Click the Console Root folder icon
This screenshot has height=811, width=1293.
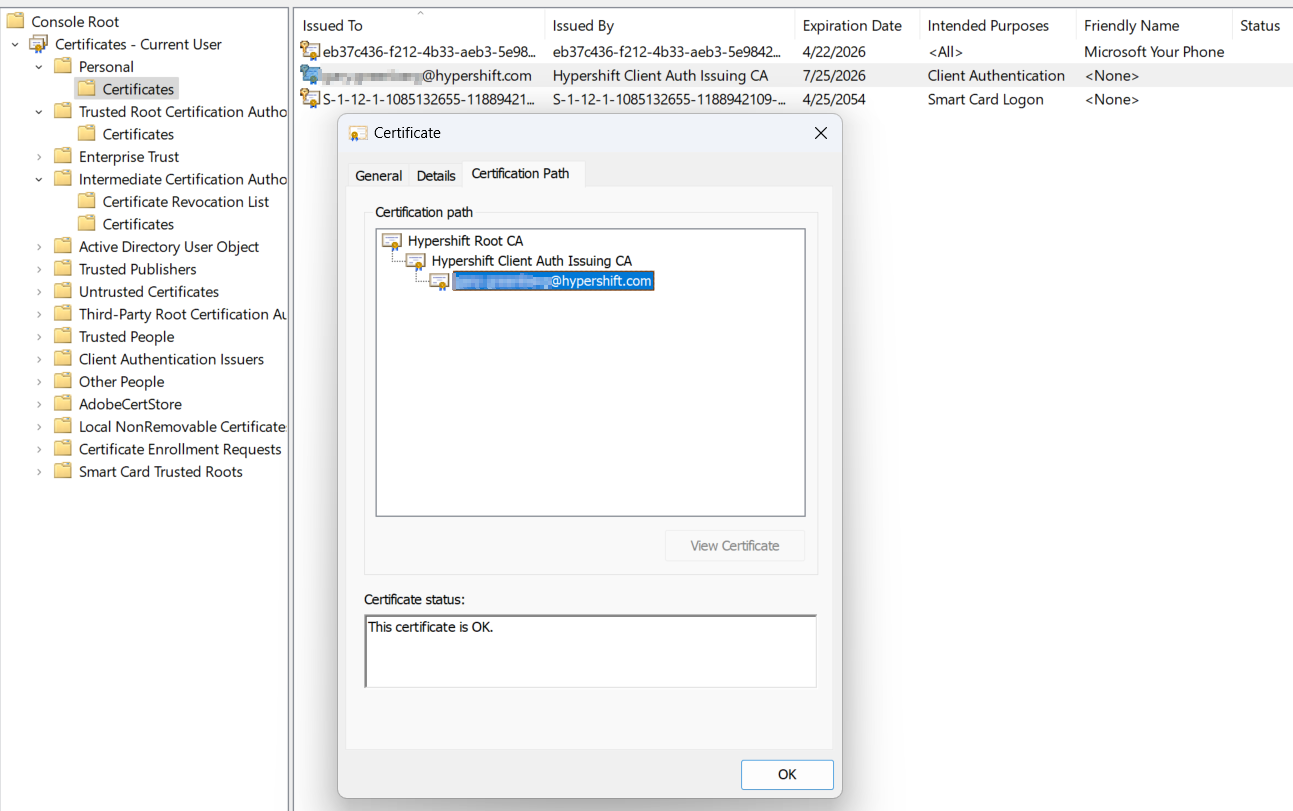[x=16, y=21]
